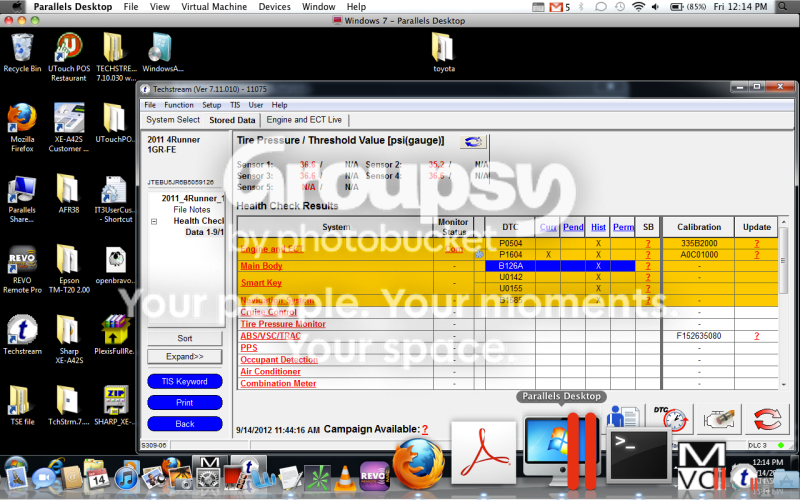800x500 pixels.
Task: Click the Pend column header link
Action: [x=573, y=227]
